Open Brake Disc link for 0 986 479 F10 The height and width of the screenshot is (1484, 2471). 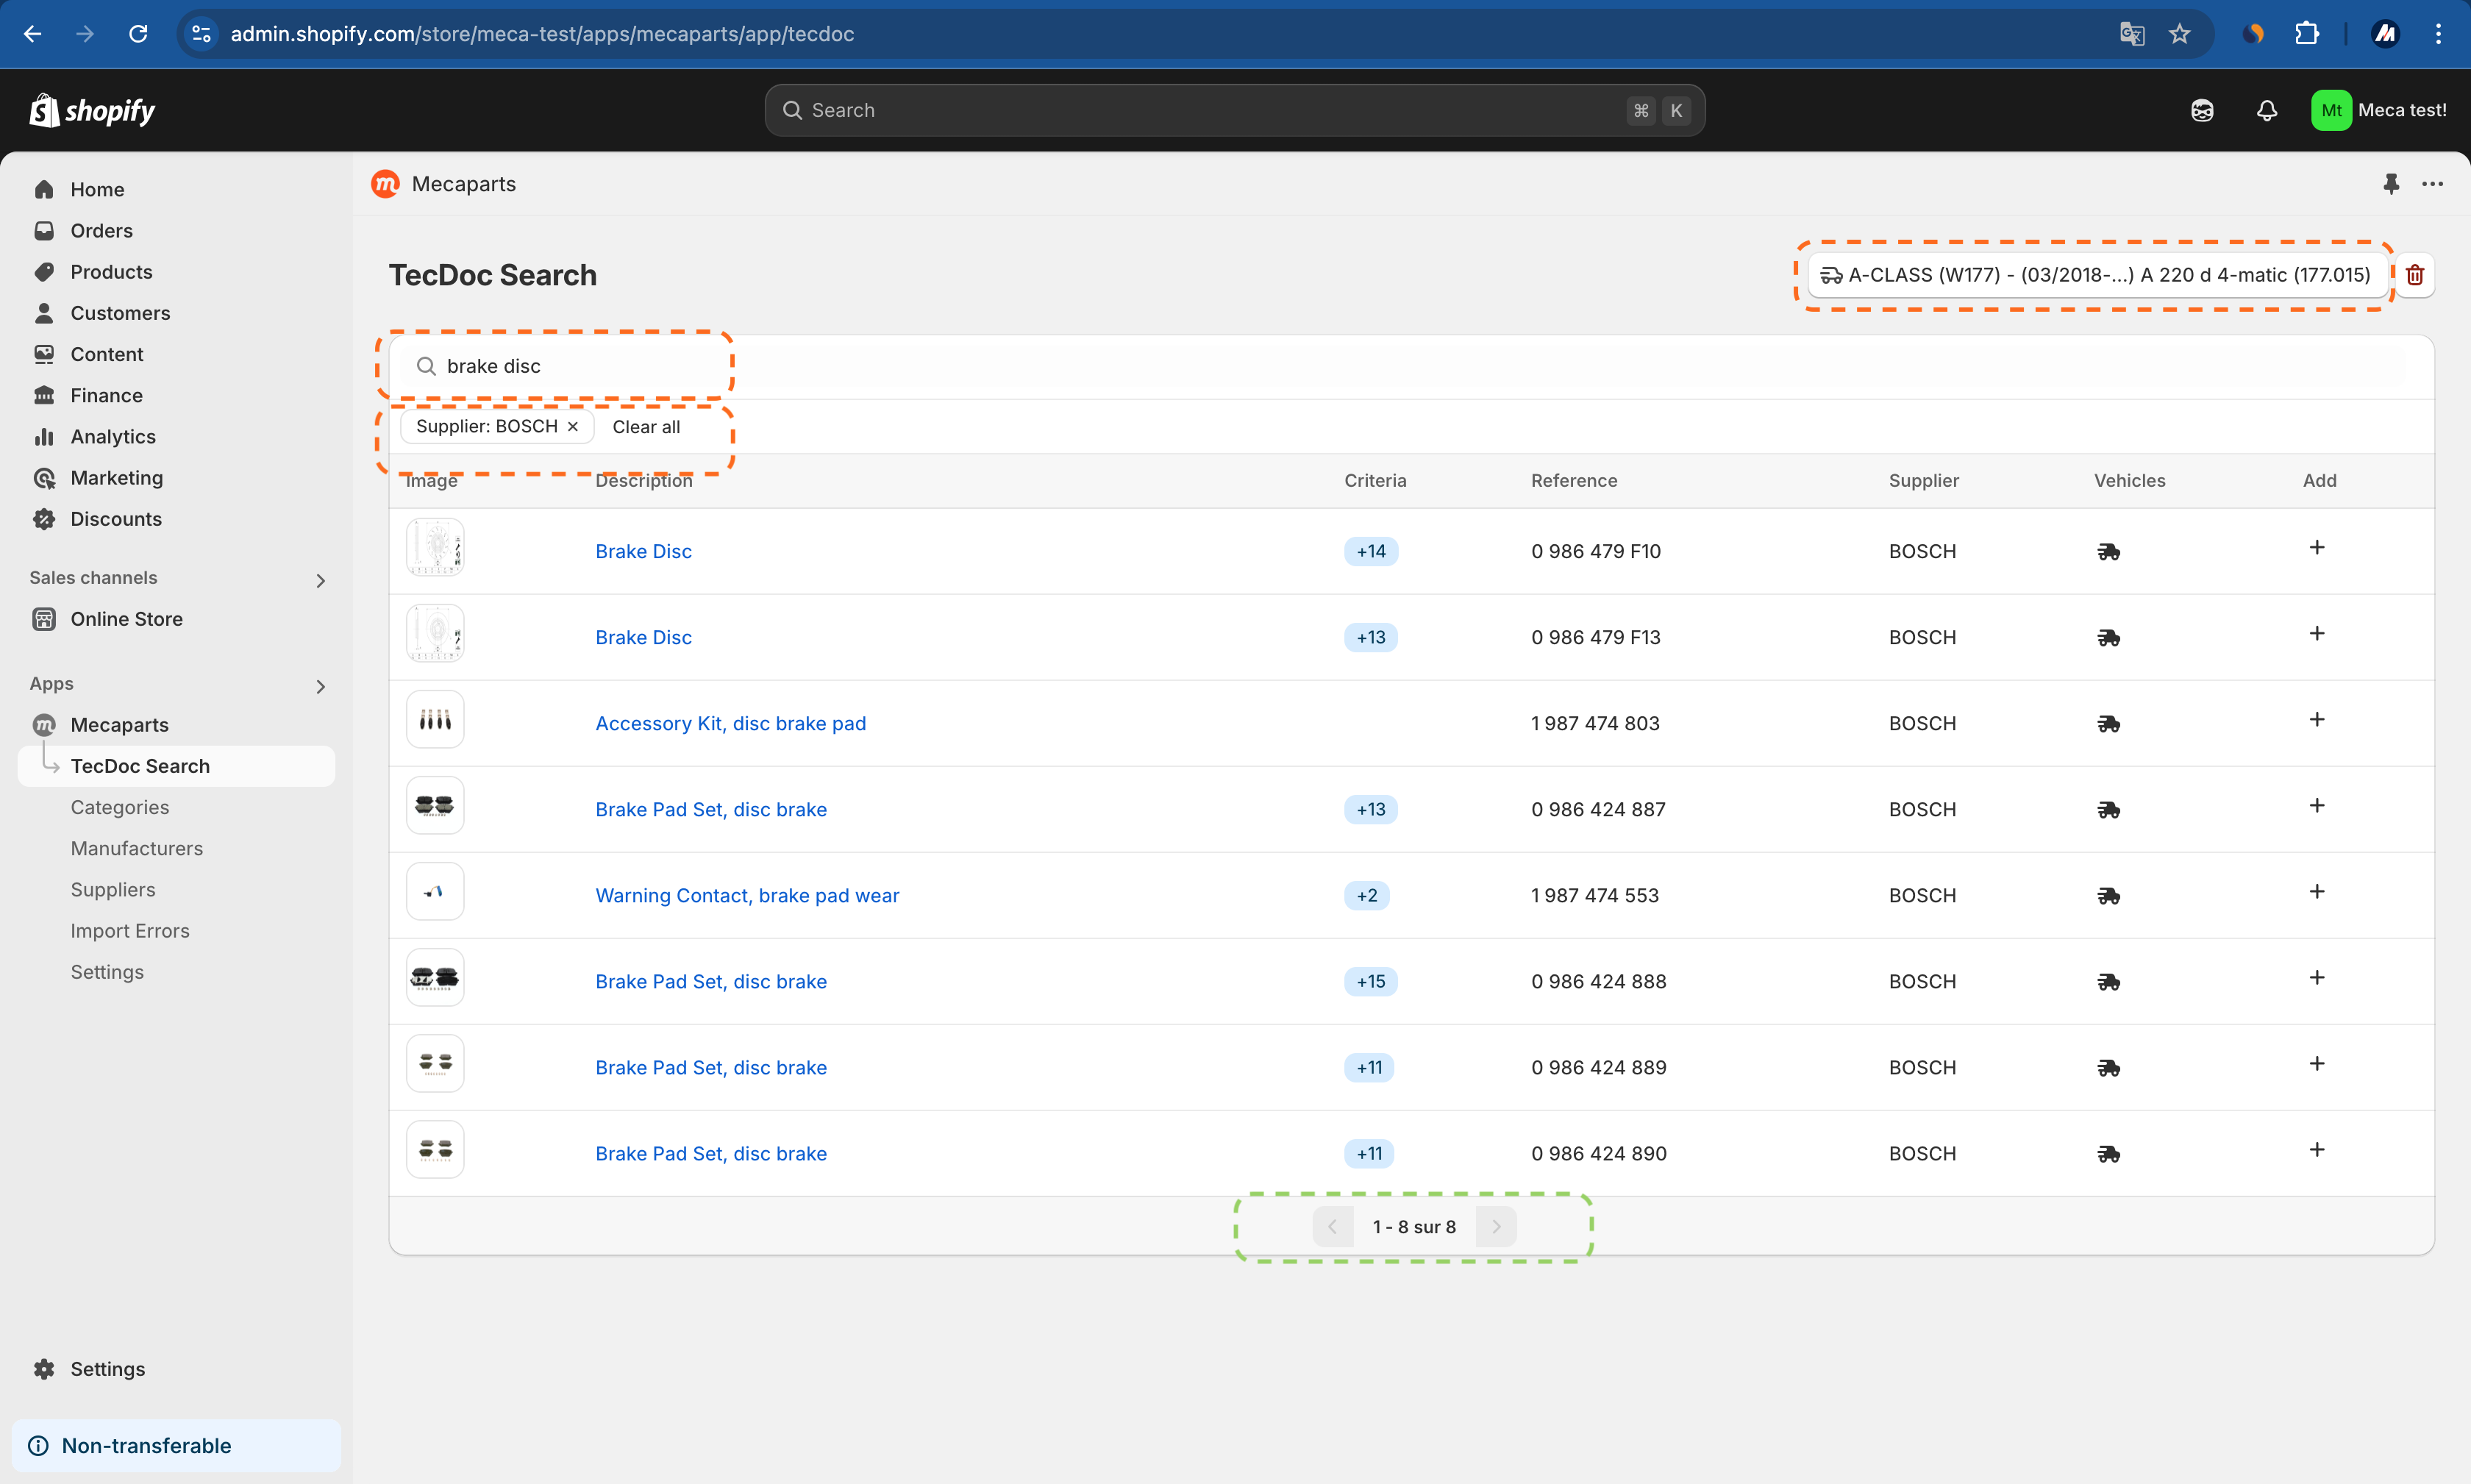coord(643,551)
